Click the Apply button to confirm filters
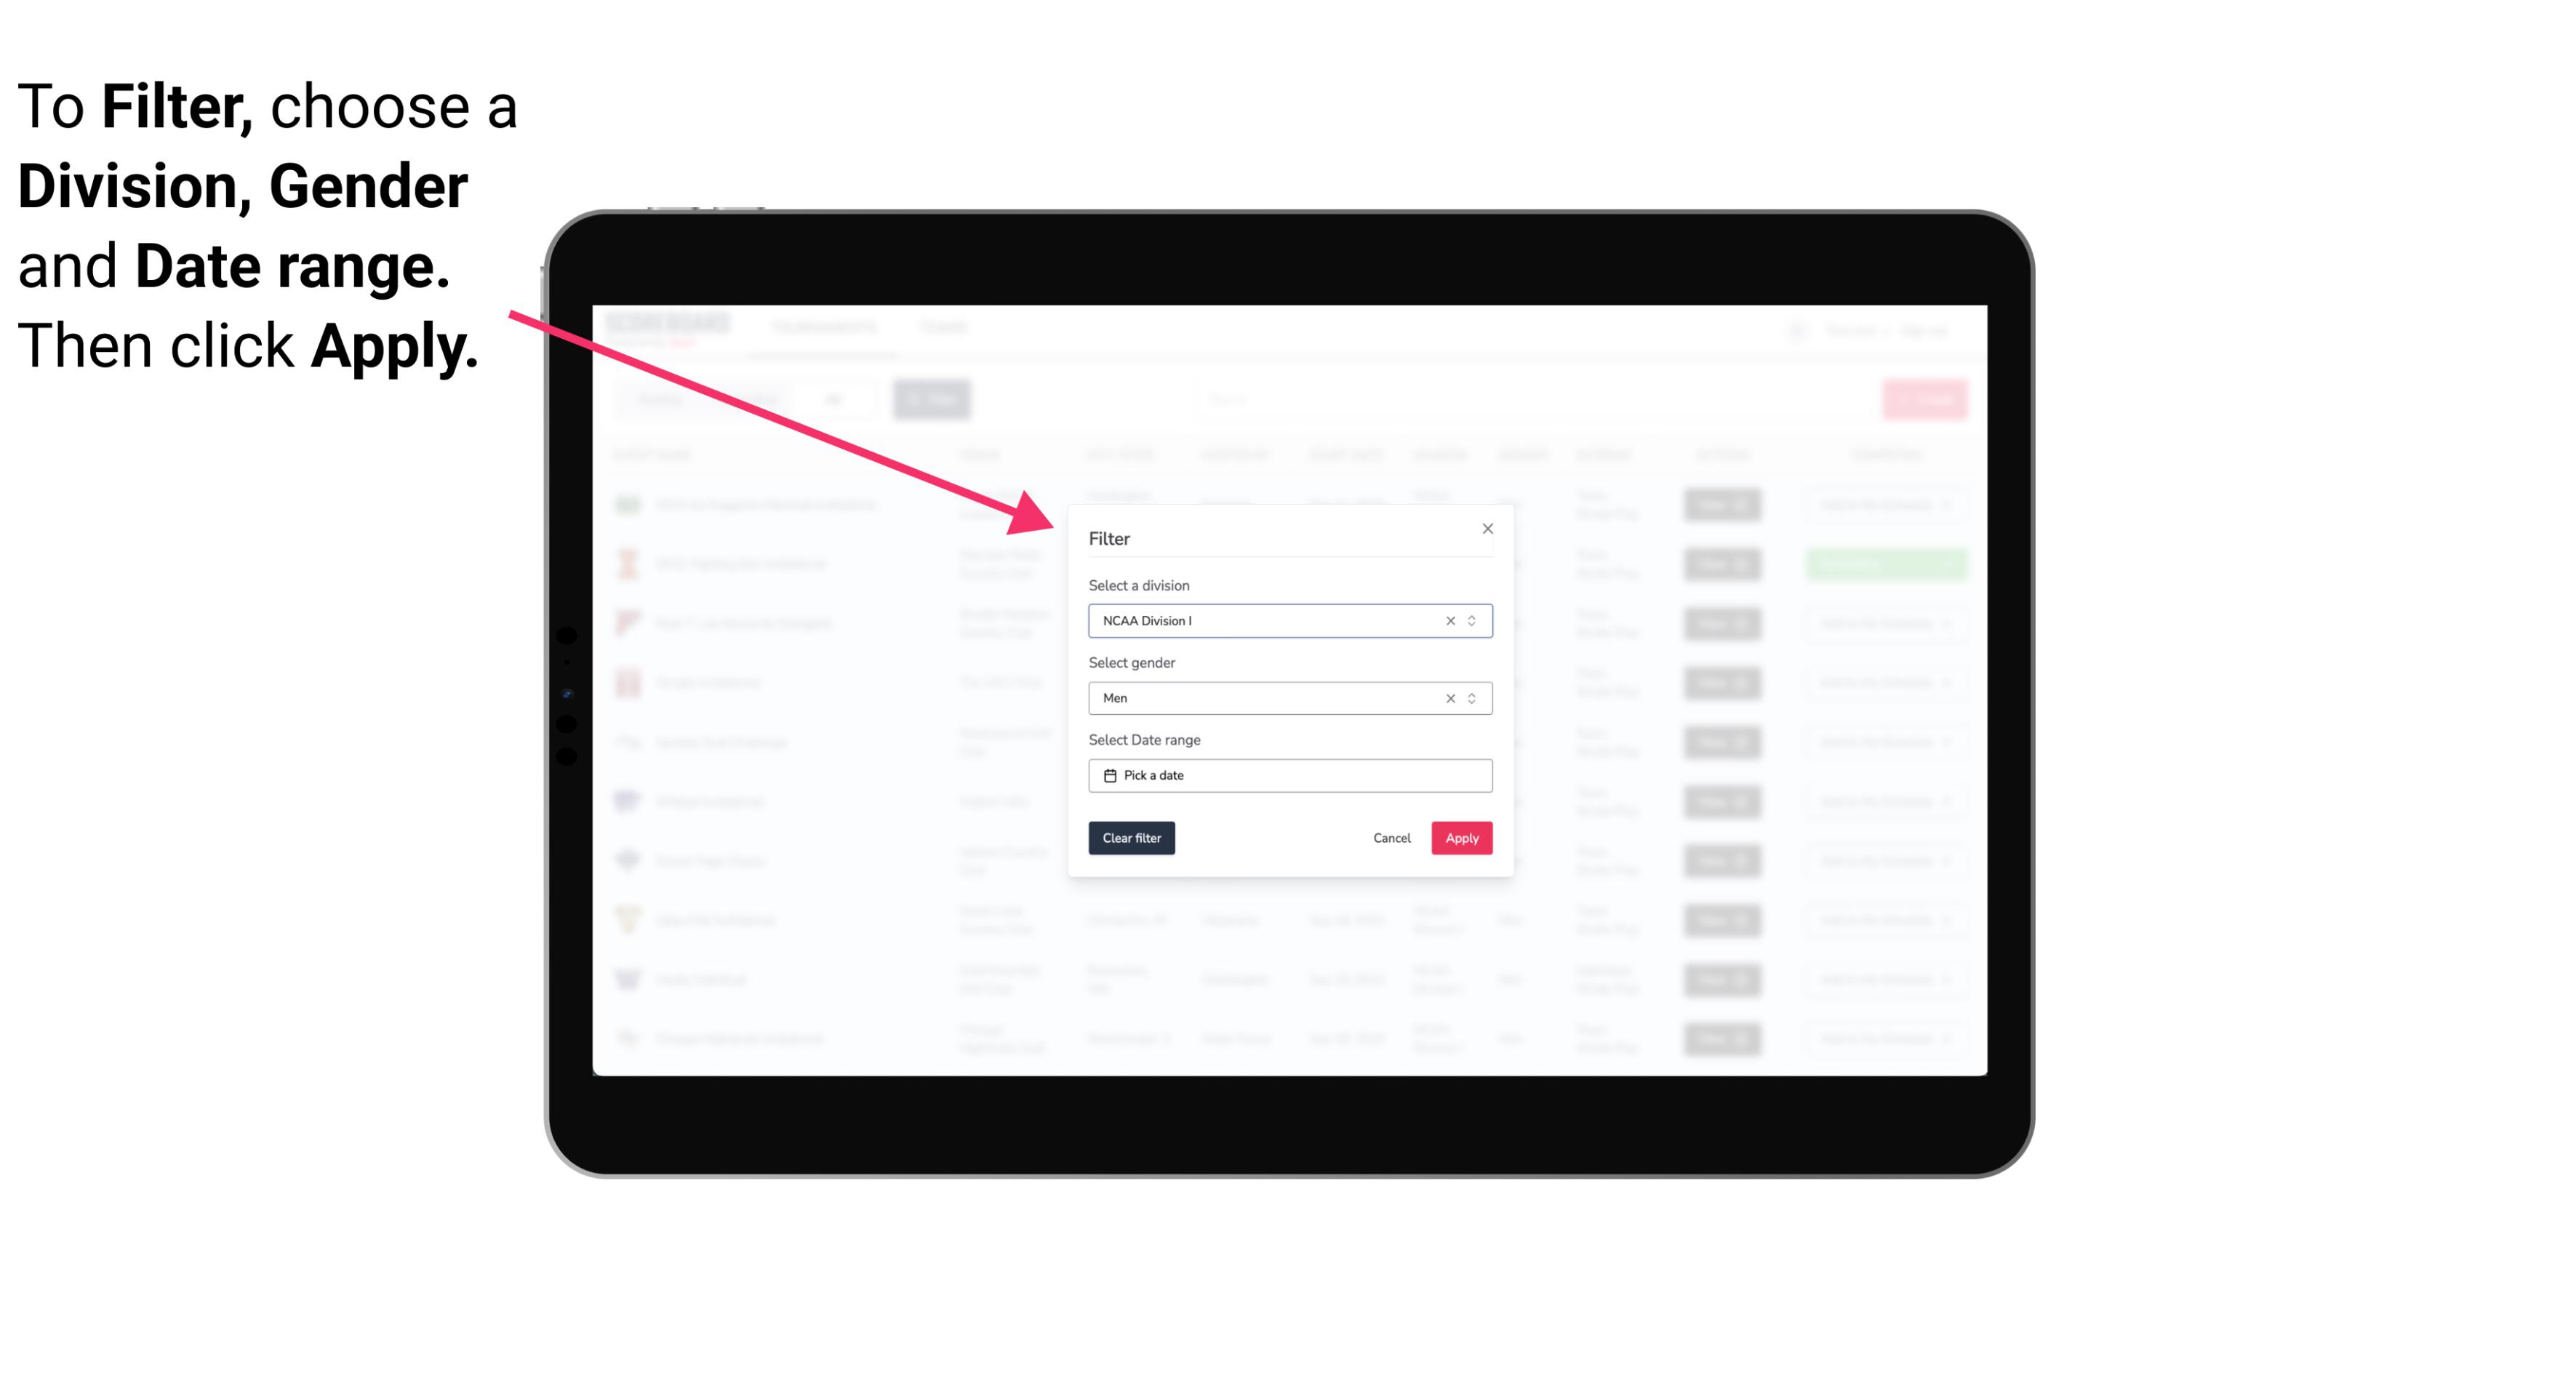Image resolution: width=2576 pixels, height=1386 pixels. [x=1460, y=838]
